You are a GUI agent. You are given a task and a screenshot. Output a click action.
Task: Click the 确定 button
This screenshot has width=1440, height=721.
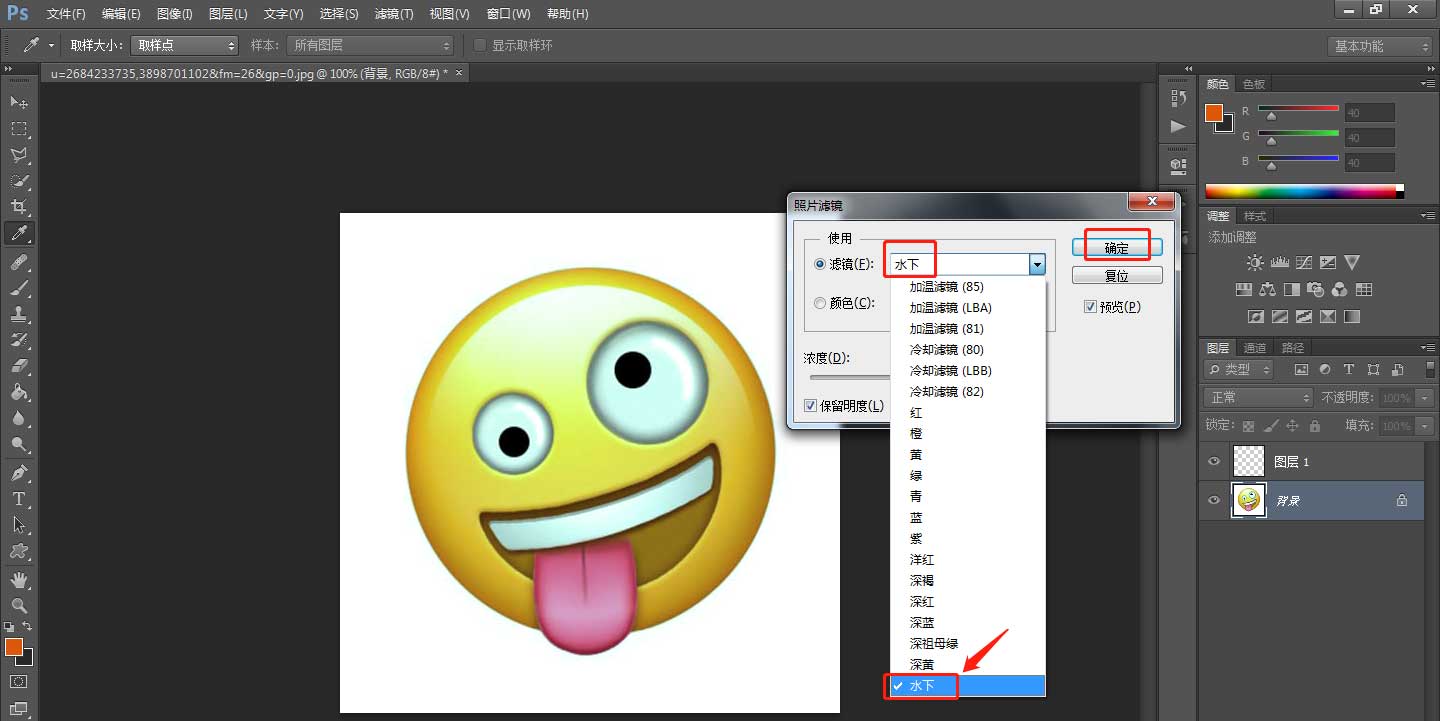(1115, 245)
